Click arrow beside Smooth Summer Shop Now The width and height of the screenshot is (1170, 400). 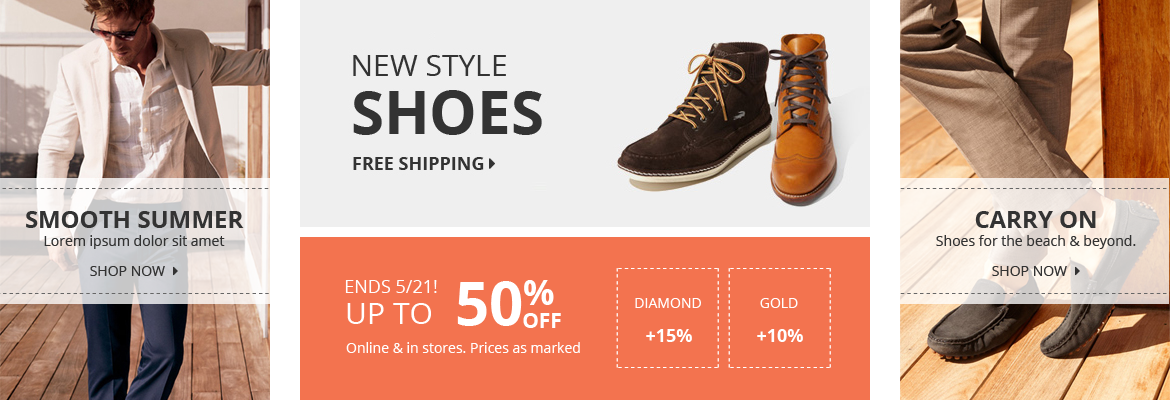coord(175,271)
